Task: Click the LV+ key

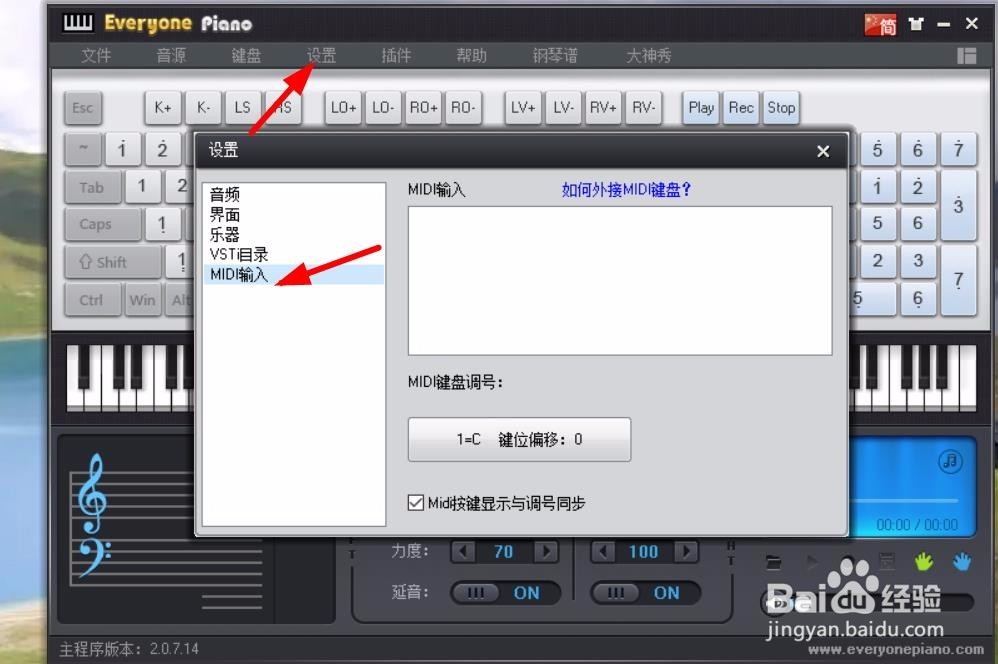Action: coord(523,108)
